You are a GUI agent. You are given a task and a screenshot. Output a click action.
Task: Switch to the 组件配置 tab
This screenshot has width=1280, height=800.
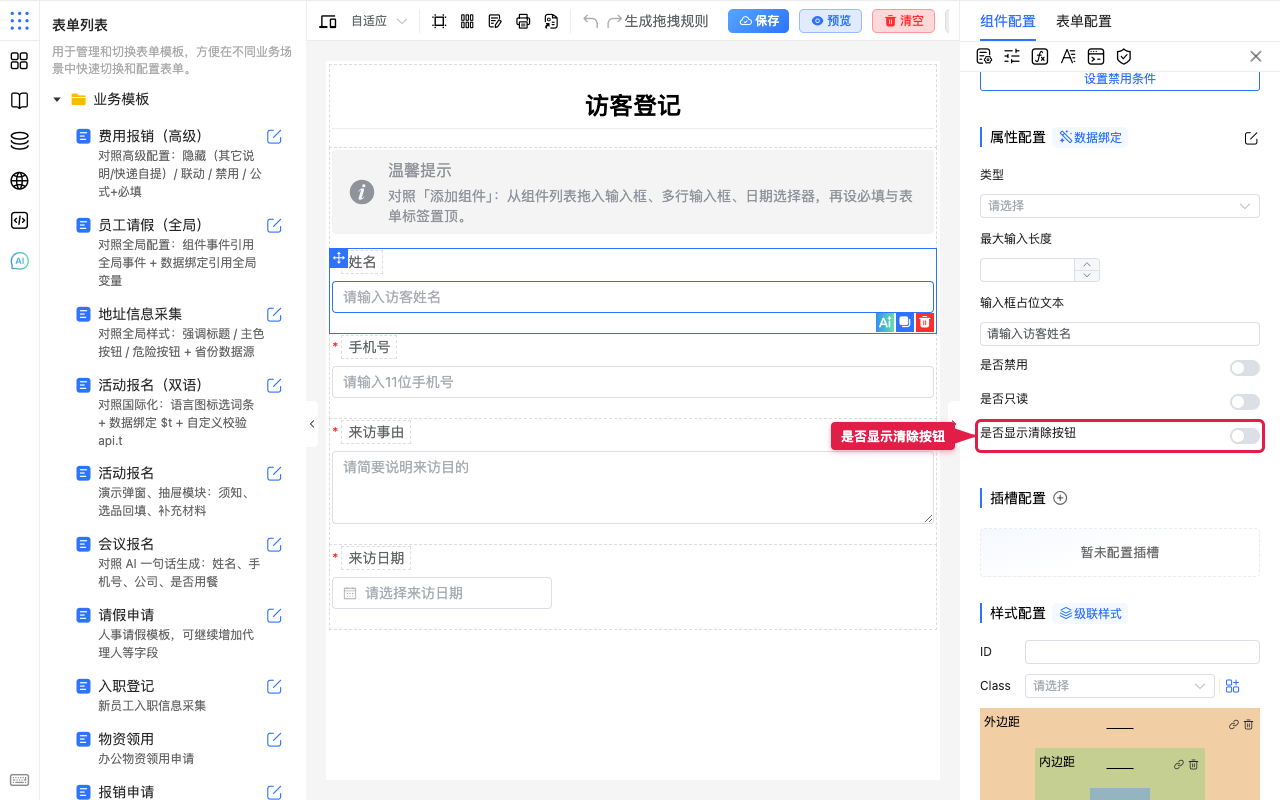click(1008, 21)
